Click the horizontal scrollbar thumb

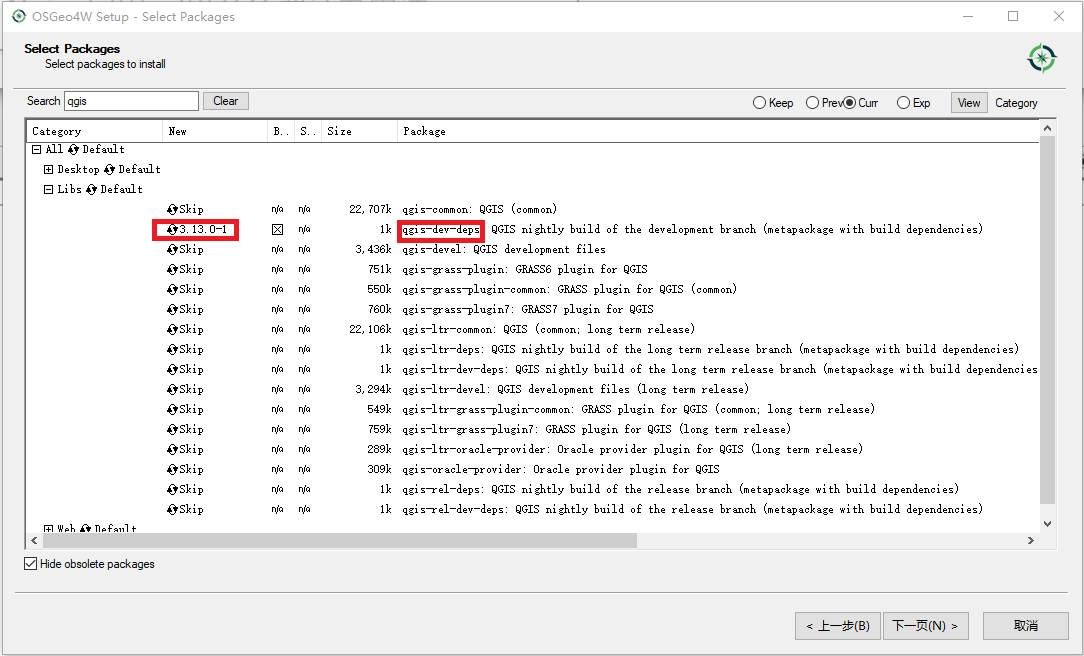click(339, 541)
